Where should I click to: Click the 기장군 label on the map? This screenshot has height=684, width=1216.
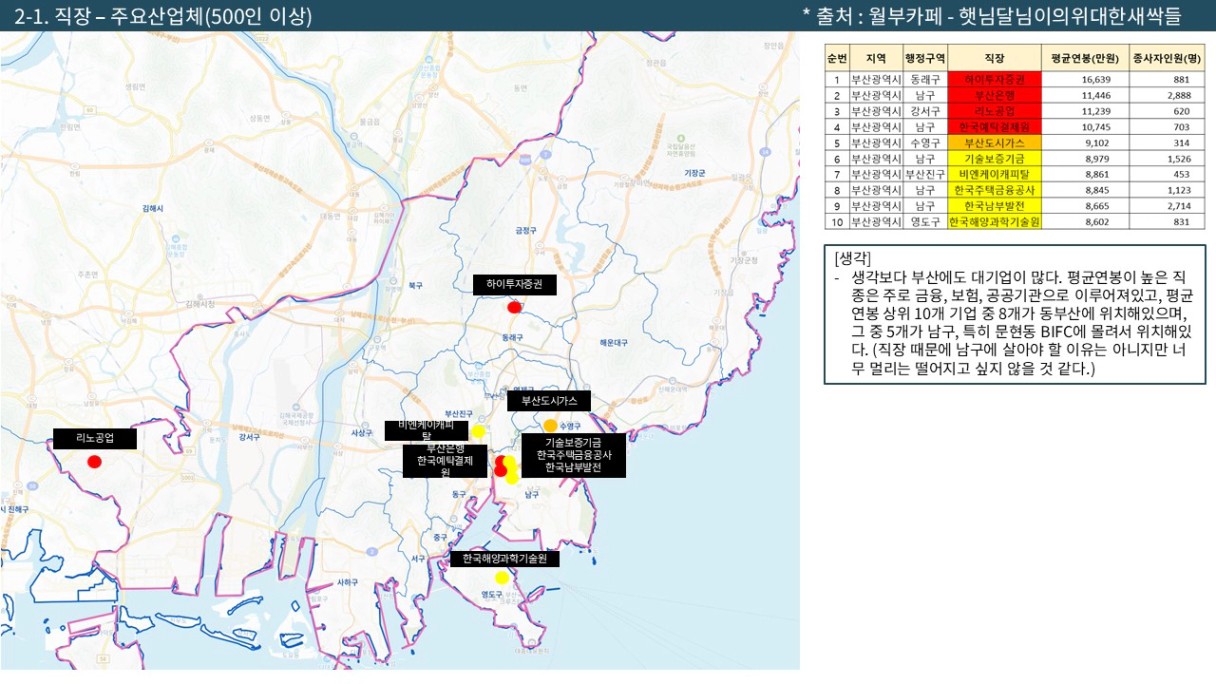point(695,172)
